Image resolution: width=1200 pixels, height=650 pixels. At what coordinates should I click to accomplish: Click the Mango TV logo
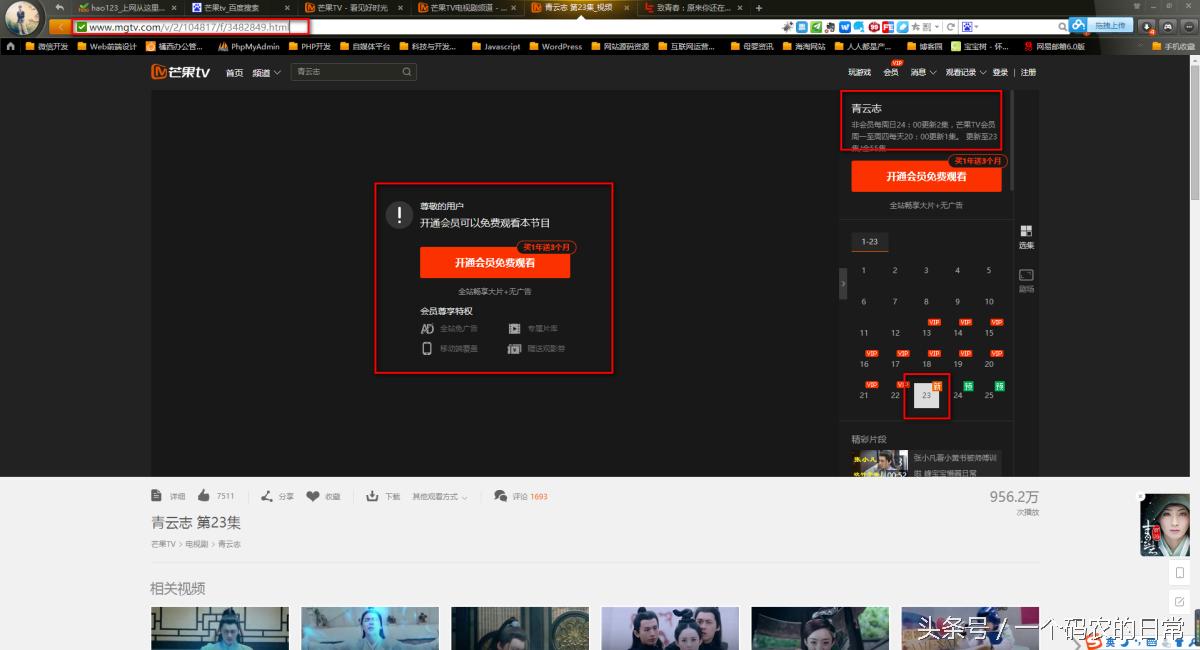click(x=180, y=72)
